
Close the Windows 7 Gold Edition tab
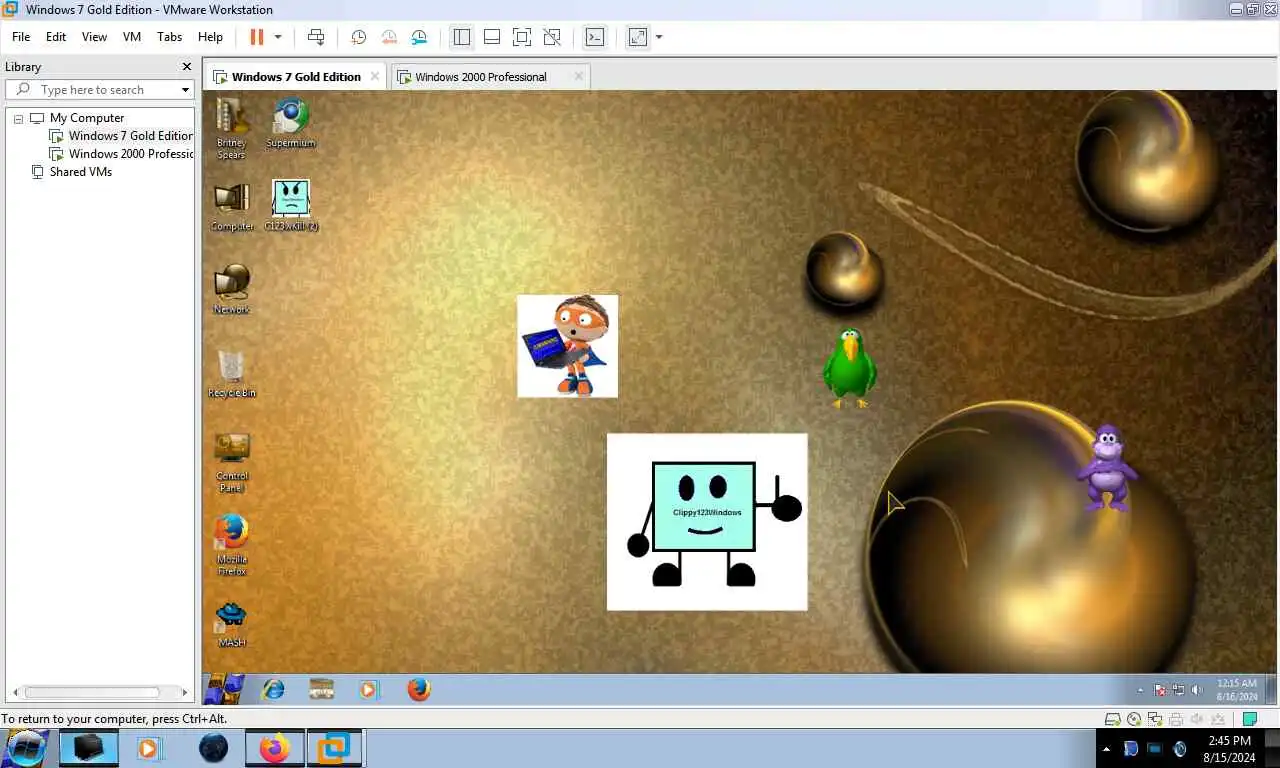tap(375, 76)
